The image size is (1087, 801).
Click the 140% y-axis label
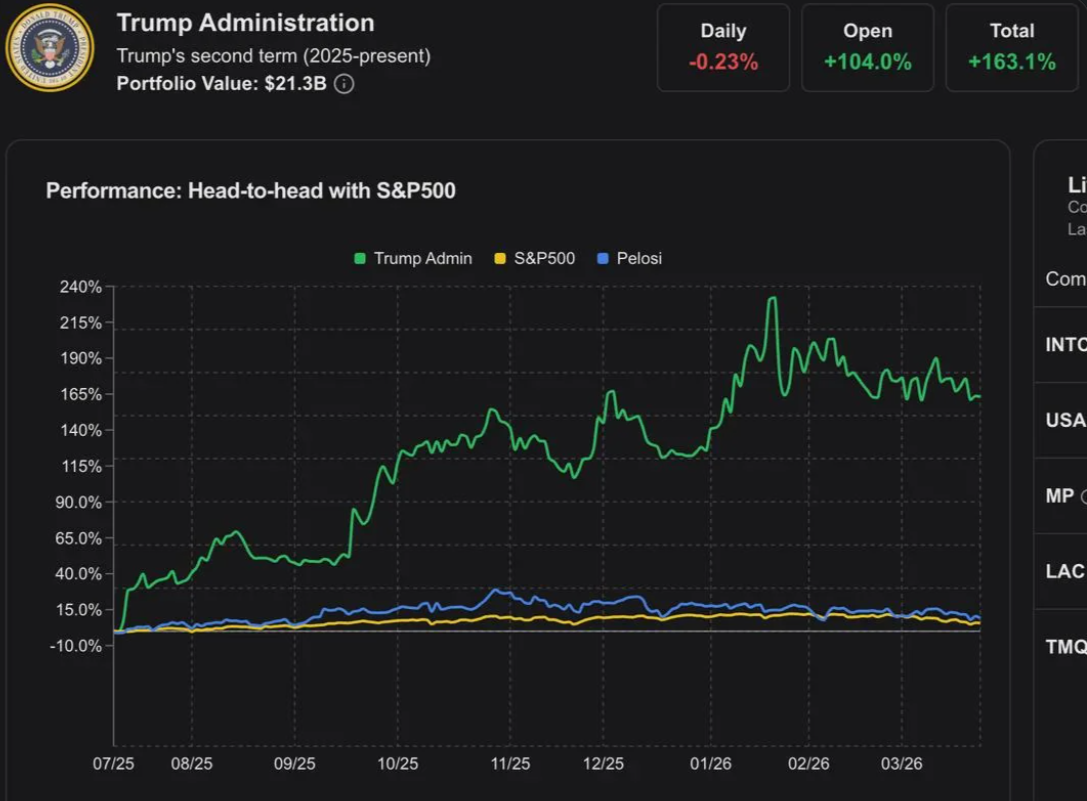[x=81, y=431]
